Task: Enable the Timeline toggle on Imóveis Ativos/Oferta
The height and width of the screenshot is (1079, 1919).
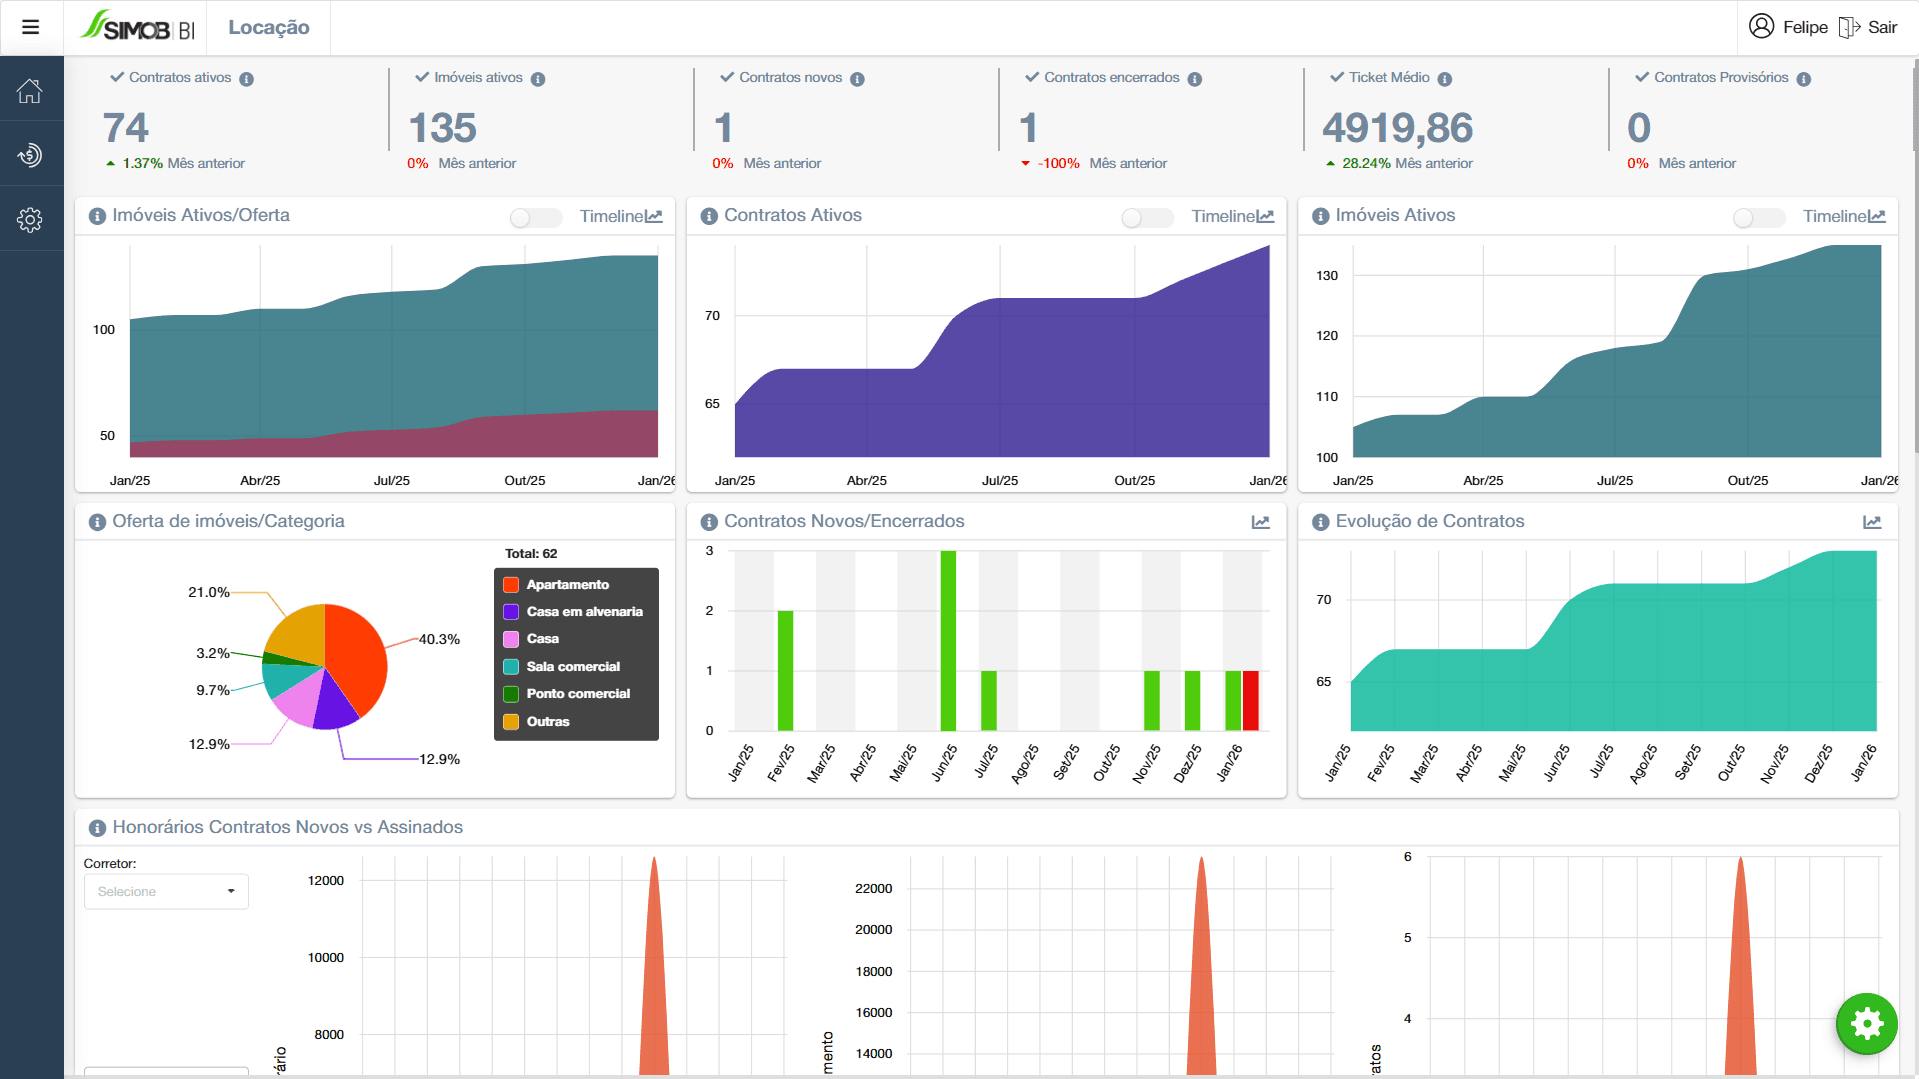Action: pyautogui.click(x=535, y=217)
